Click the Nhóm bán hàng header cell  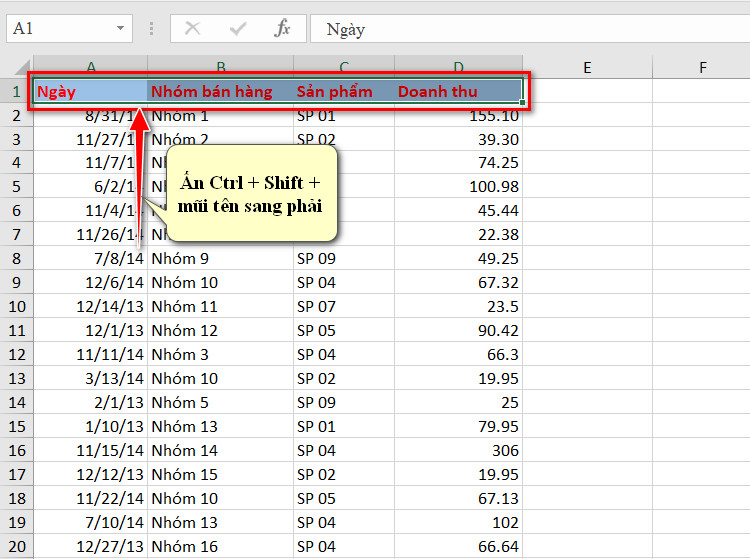click(221, 91)
